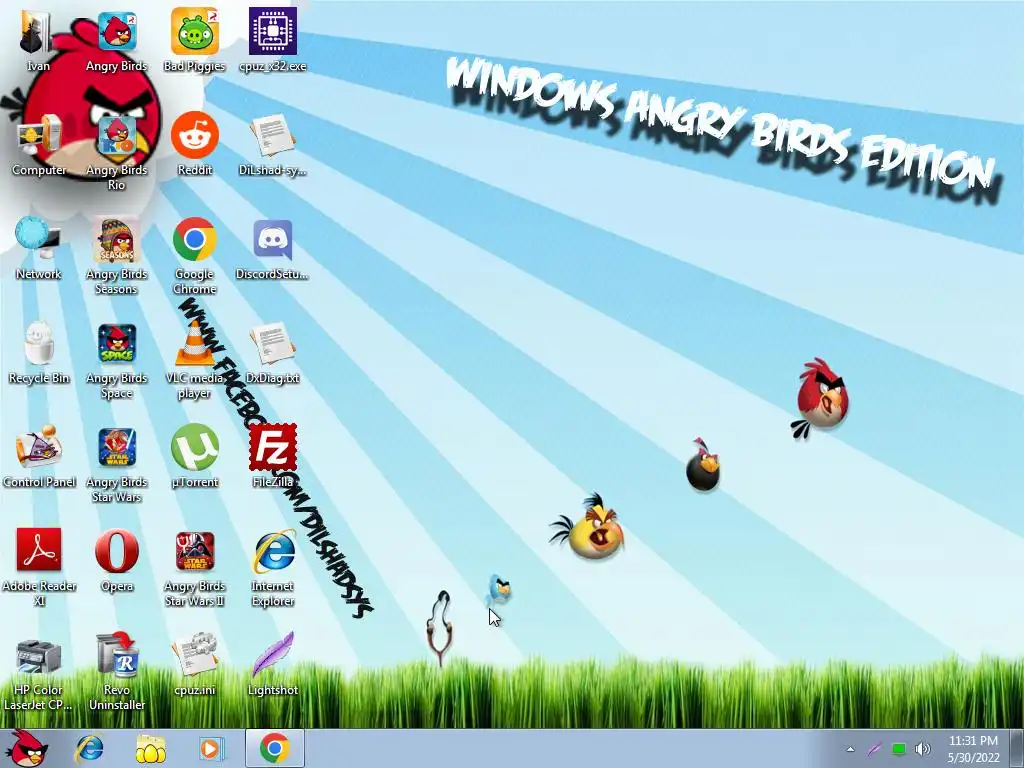The image size is (1024, 768).
Task: Click the green tray status icon
Action: (899, 749)
